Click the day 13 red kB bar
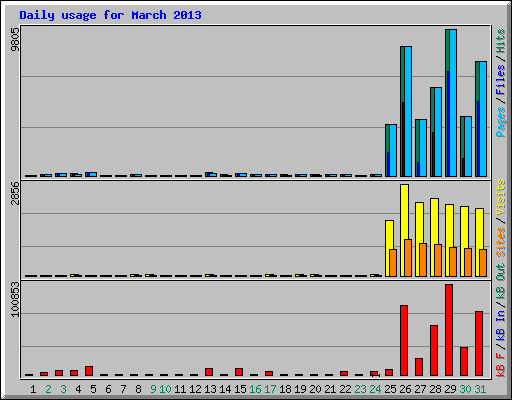 (209, 372)
